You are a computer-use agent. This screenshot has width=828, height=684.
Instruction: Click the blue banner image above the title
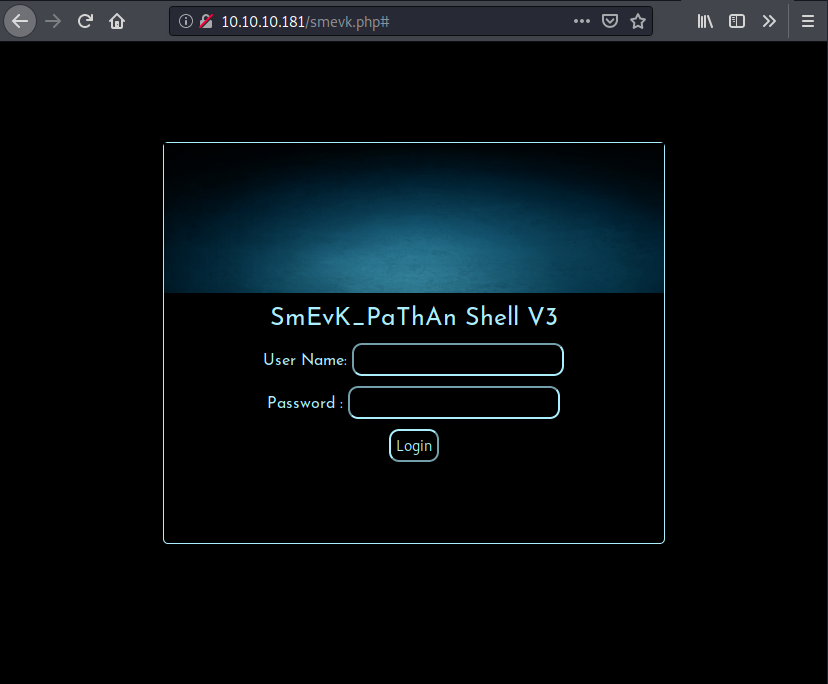click(x=413, y=217)
